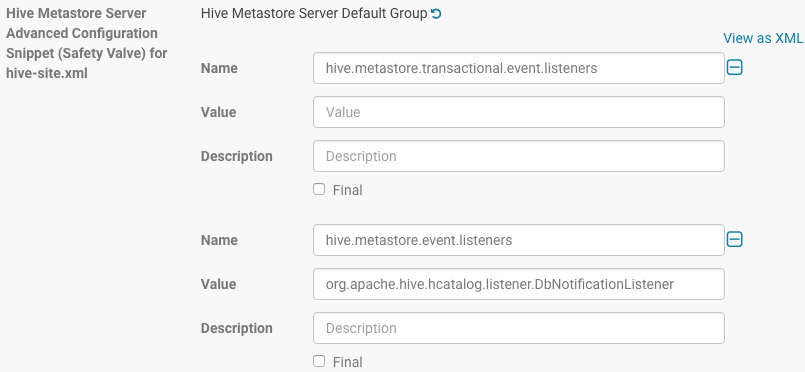
Task: Focus the Name field containing hive.metastore.event.listeners
Action: pyautogui.click(x=519, y=240)
